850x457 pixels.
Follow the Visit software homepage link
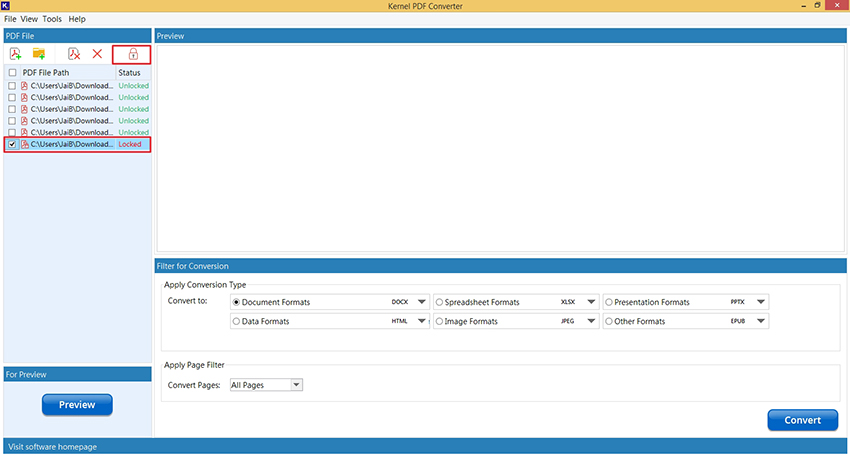tap(53, 447)
